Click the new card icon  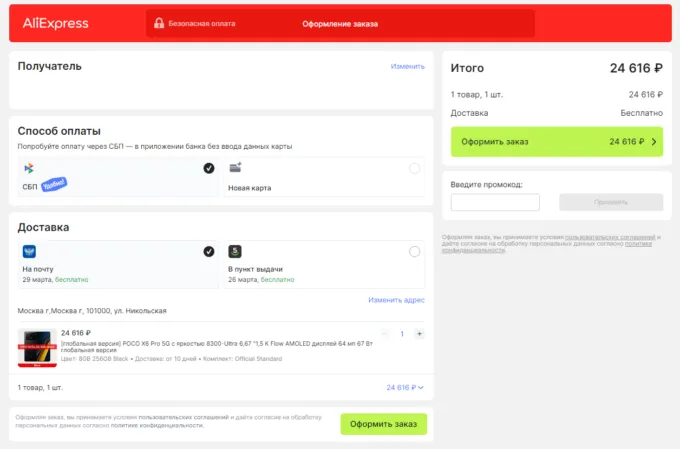235,168
